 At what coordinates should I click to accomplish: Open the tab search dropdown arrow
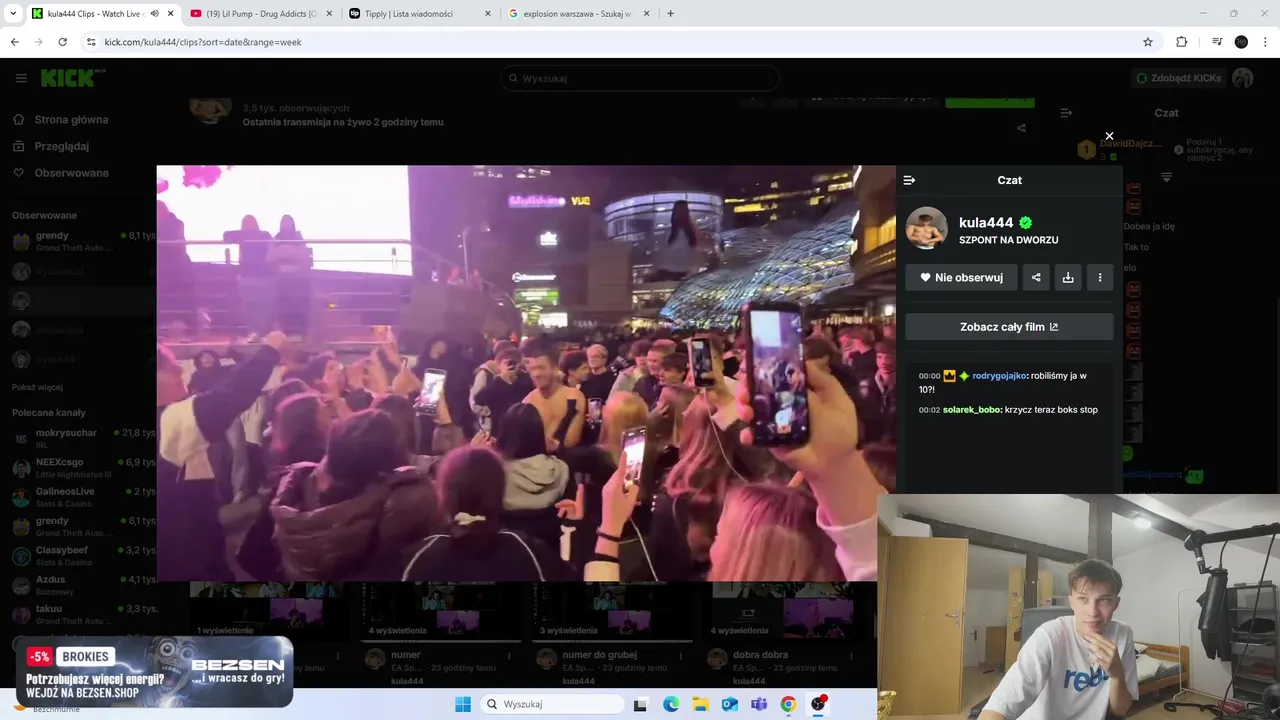tap(13, 14)
